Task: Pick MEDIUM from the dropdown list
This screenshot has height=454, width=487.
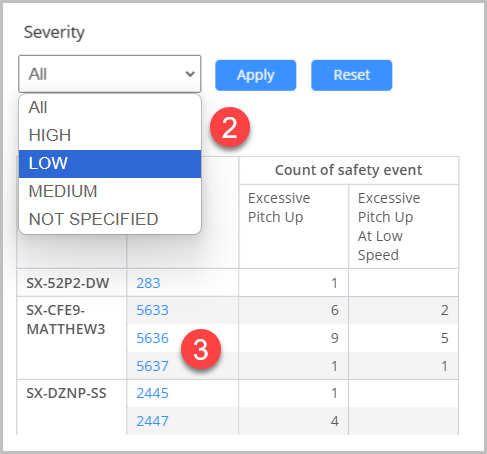Action: click(x=110, y=191)
